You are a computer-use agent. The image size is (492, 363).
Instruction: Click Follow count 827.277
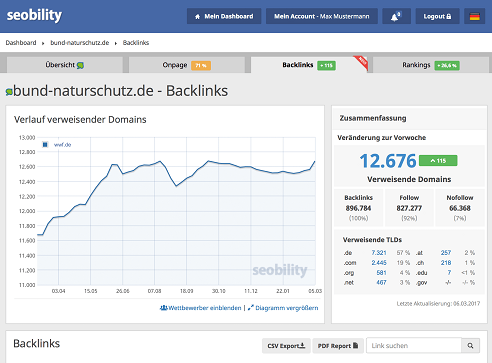tap(409, 208)
